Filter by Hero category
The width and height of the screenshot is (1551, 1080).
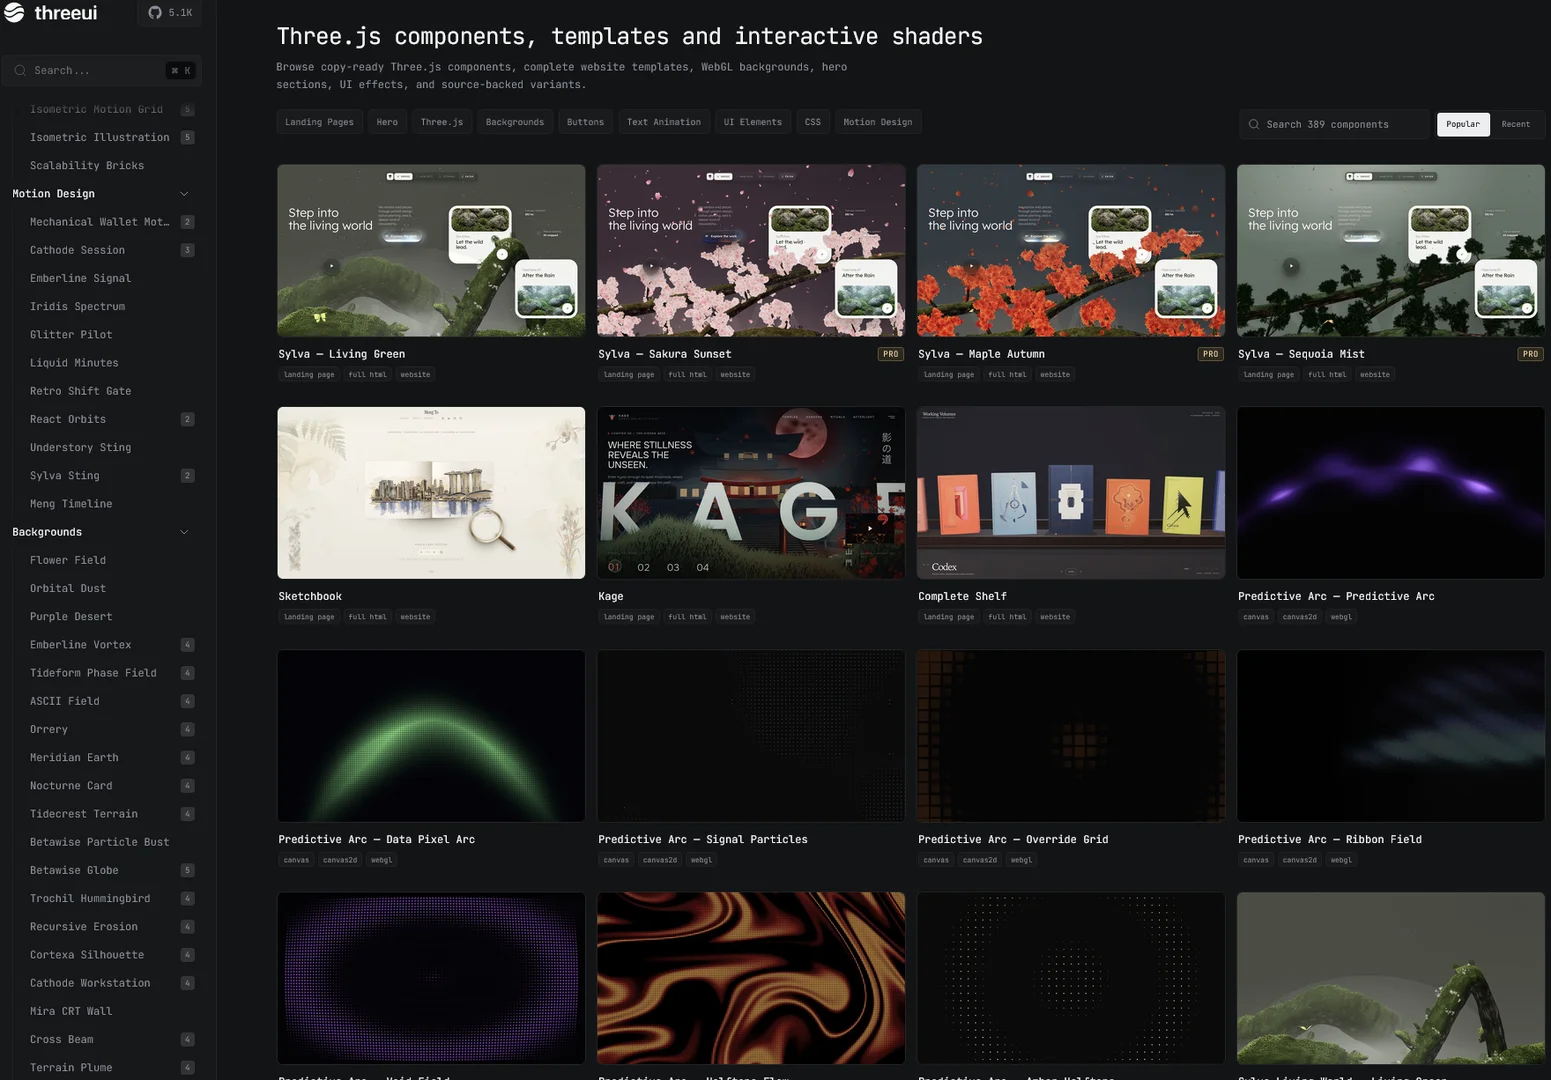point(387,122)
